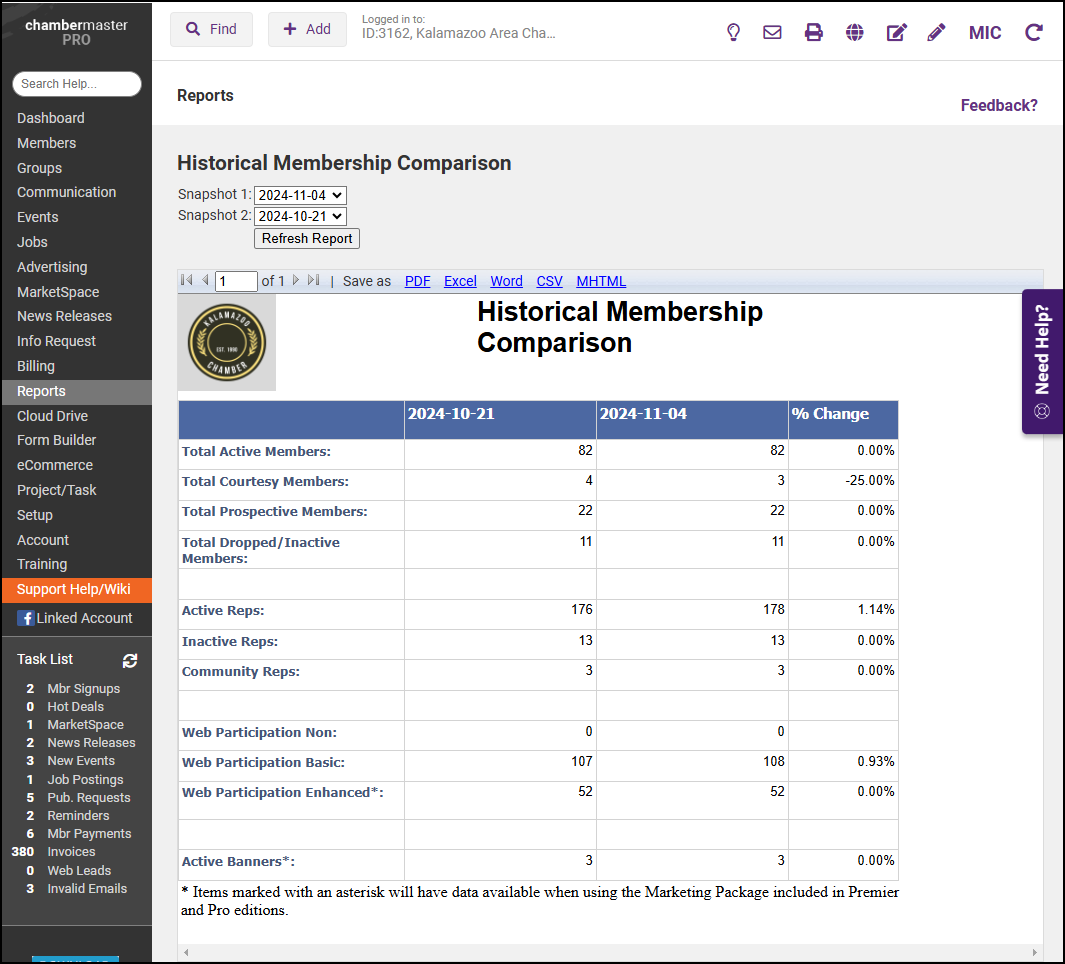Image resolution: width=1065 pixels, height=964 pixels.
Task: Refresh the Task List with sync icon
Action: point(130,660)
